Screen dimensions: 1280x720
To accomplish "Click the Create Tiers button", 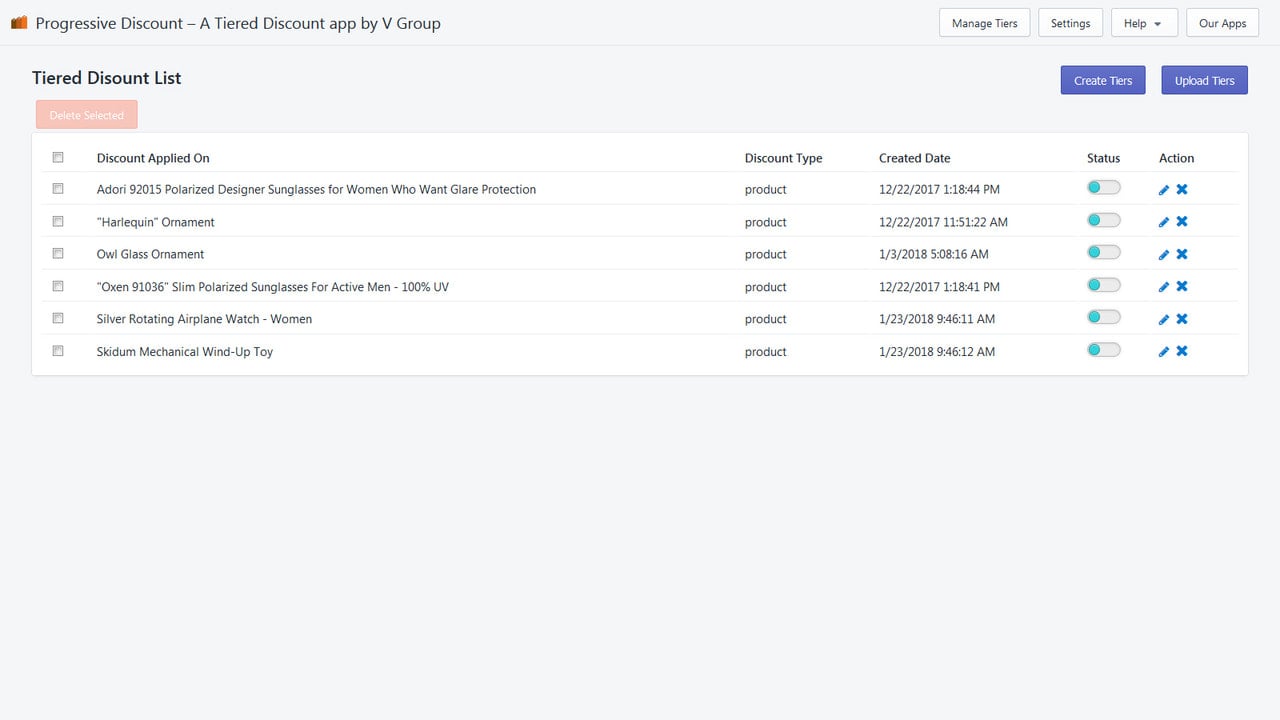I will 1103,80.
